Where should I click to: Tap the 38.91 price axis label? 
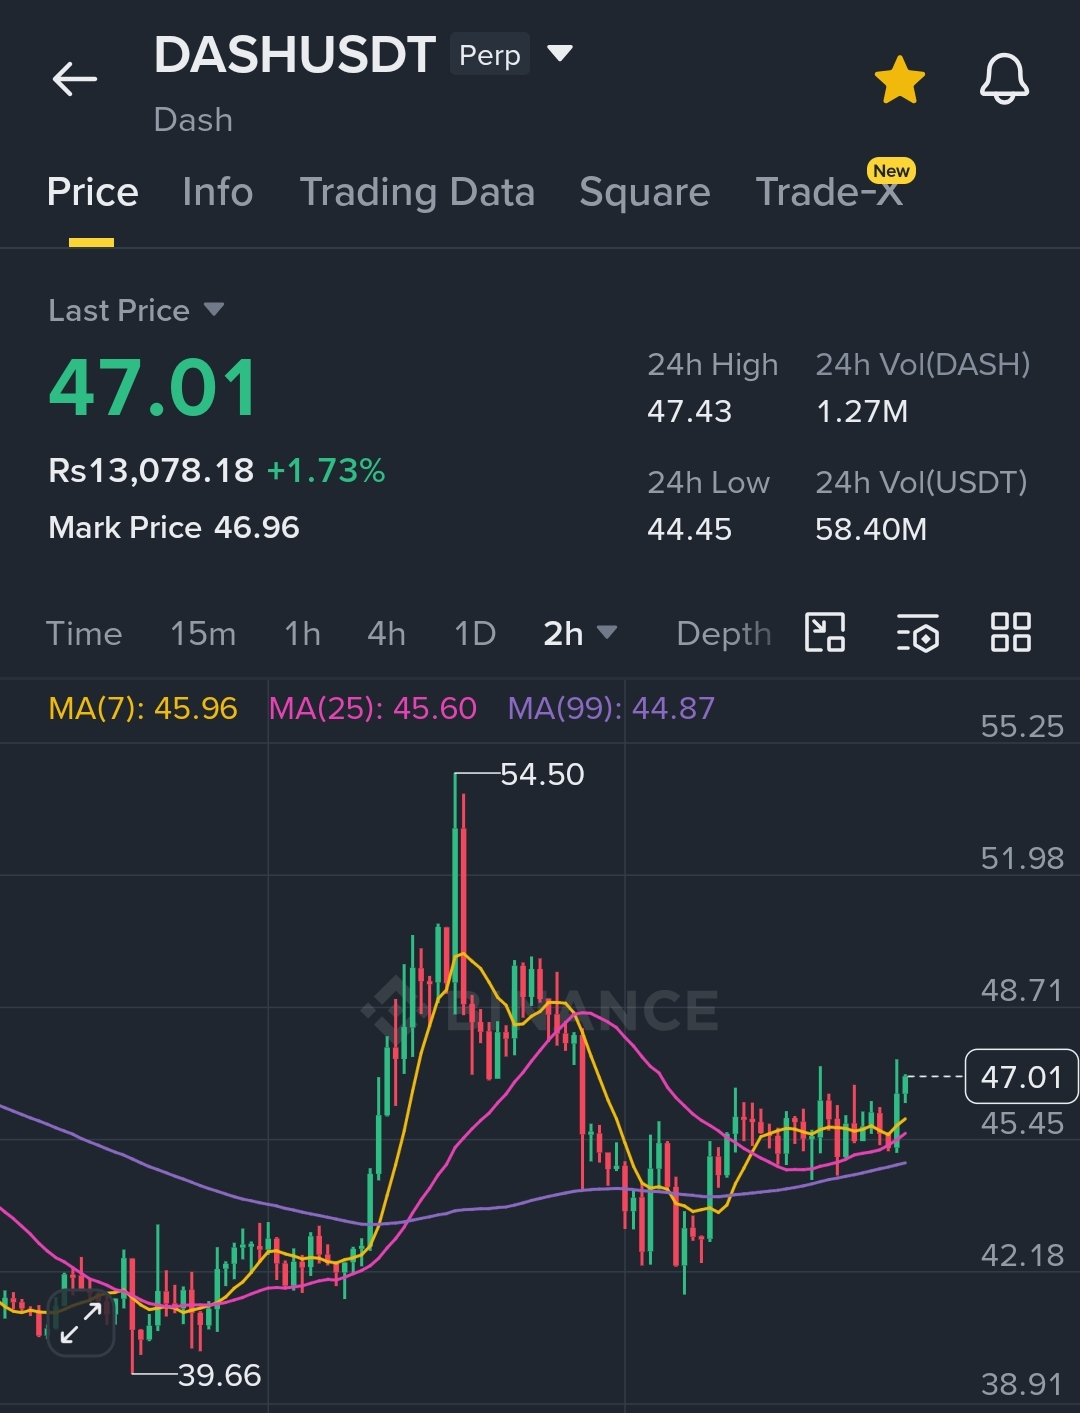point(1022,1385)
